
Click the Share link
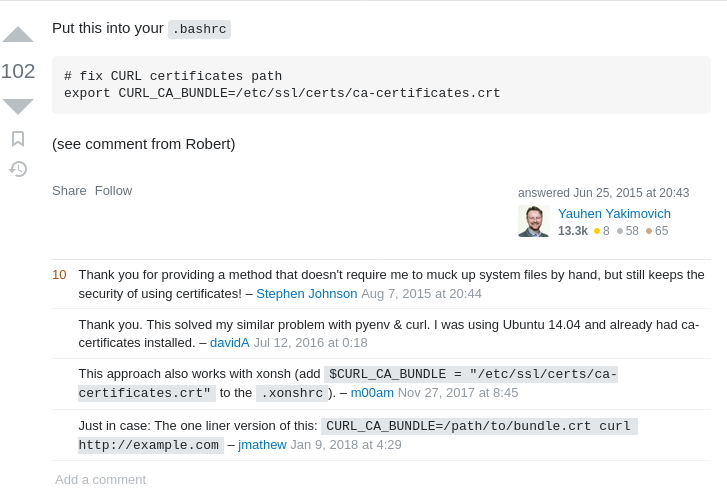coord(69,191)
